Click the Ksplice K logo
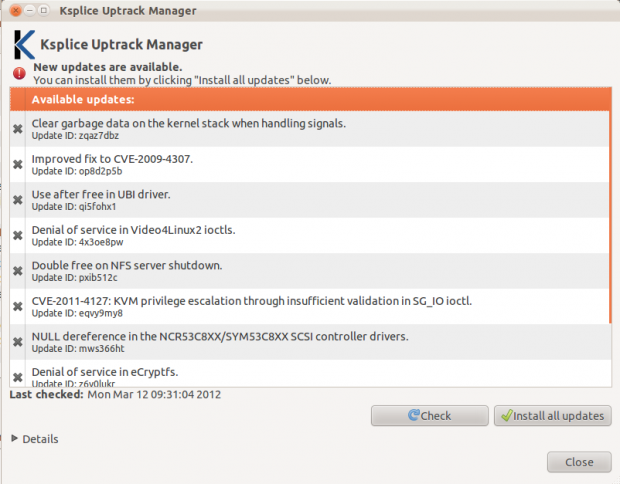The width and height of the screenshot is (620, 484). (x=24, y=44)
